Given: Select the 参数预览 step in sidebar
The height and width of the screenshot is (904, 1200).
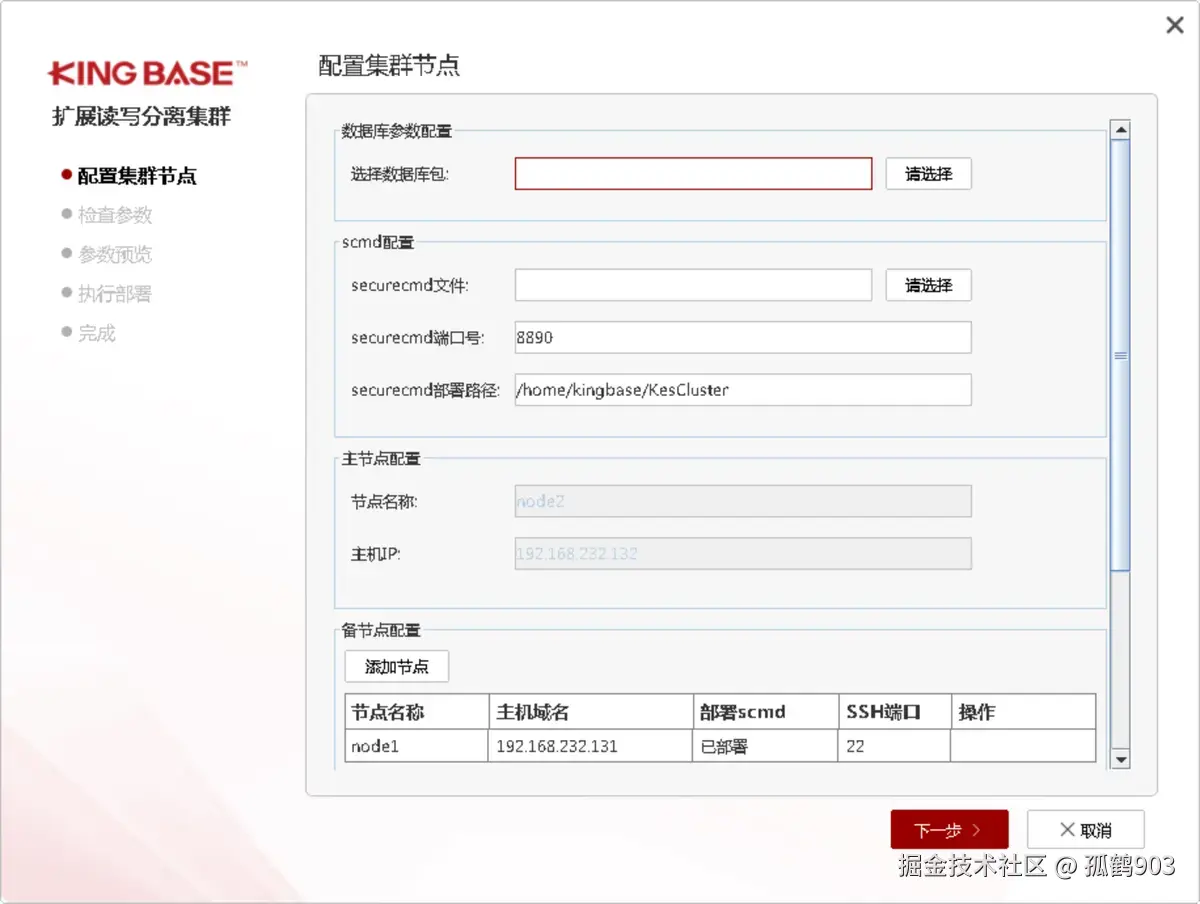Looking at the screenshot, I should (x=115, y=255).
